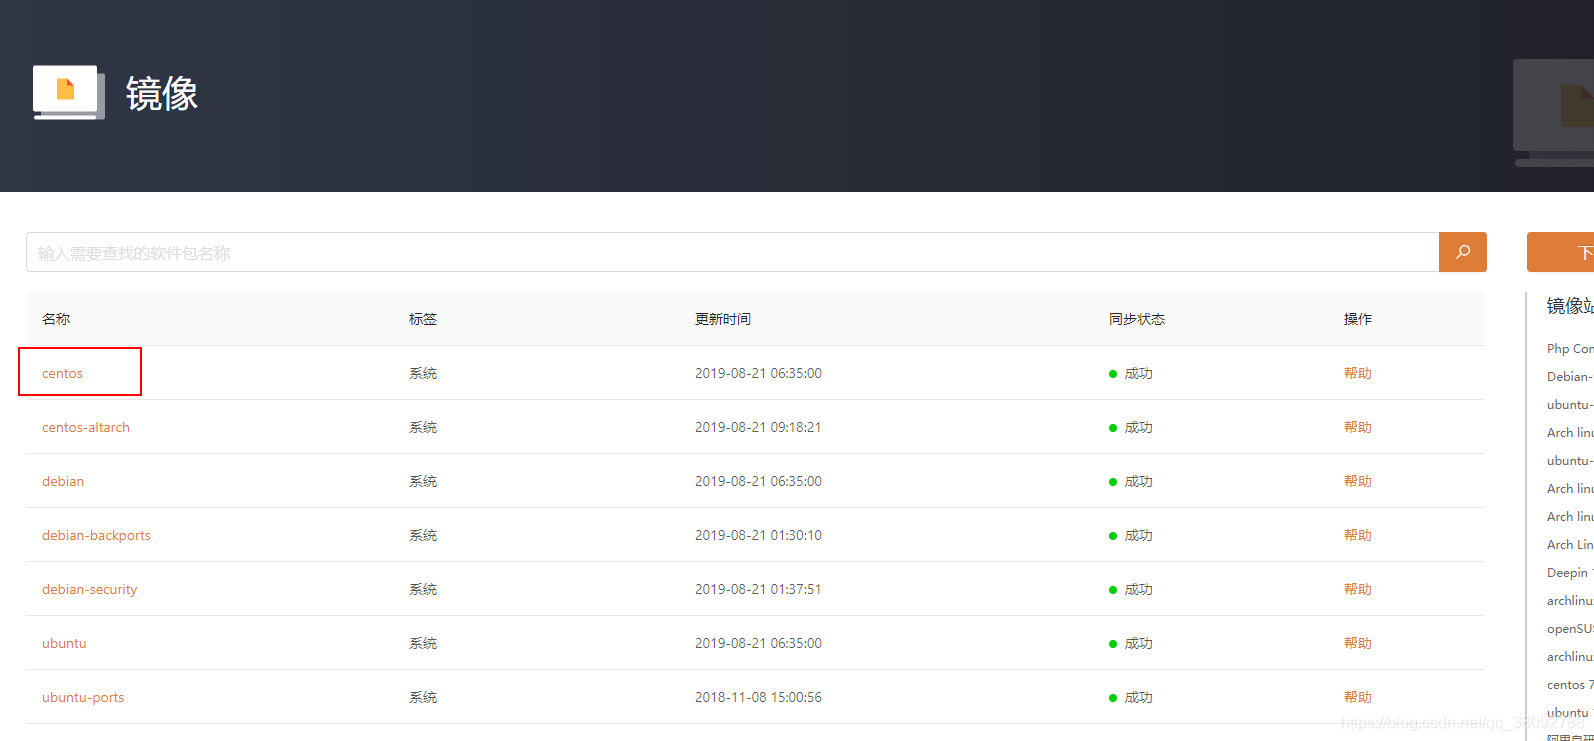Screen dimensions: 1594x741
Task: Click green status dot in debian-backports row
Action: tap(1113, 536)
